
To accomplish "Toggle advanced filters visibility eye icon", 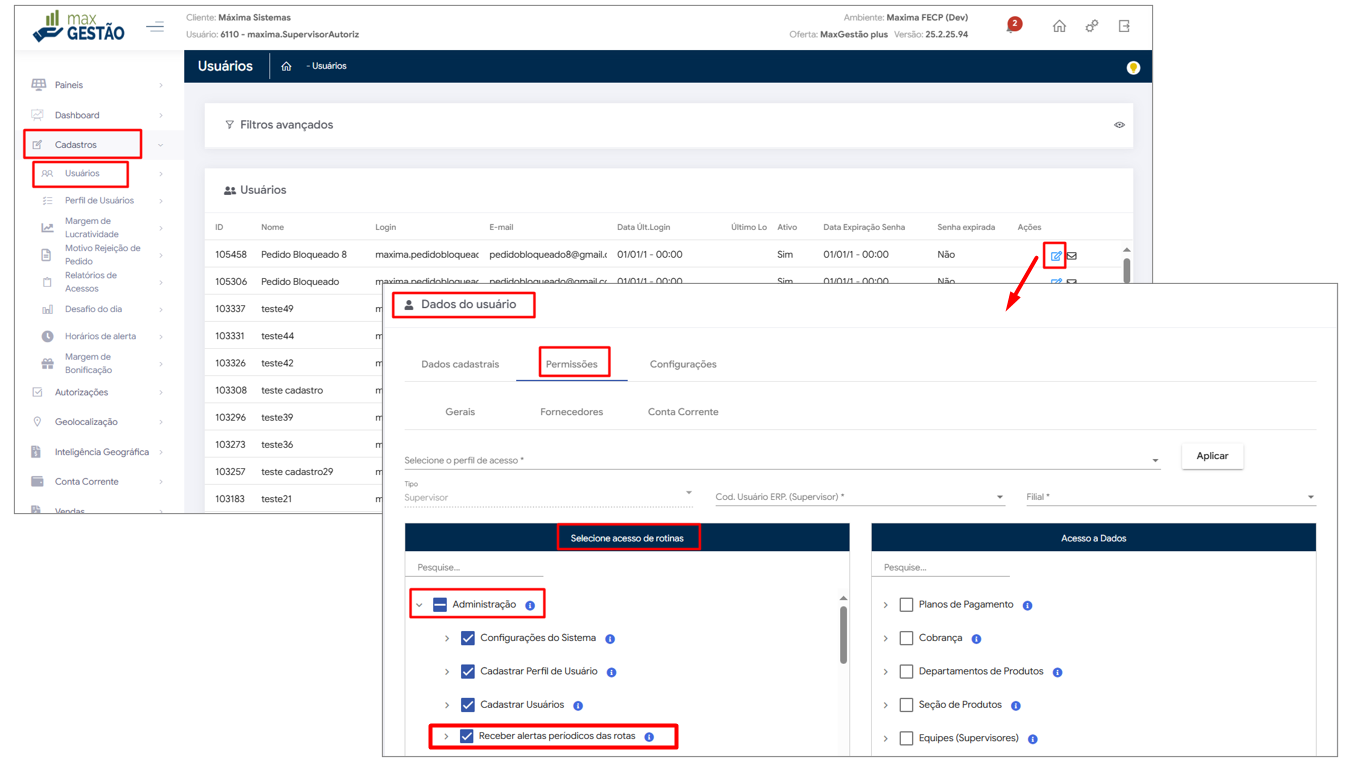I will 1119,125.
